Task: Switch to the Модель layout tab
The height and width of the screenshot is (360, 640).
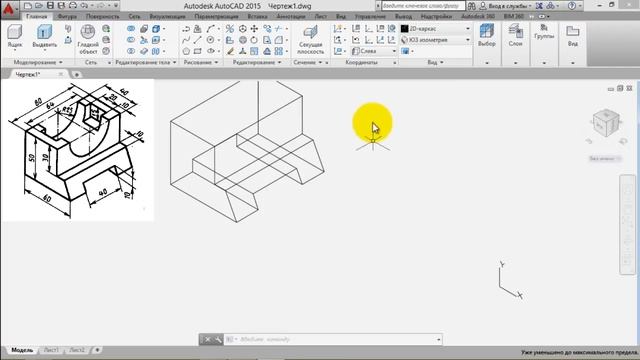Action: pyautogui.click(x=22, y=350)
